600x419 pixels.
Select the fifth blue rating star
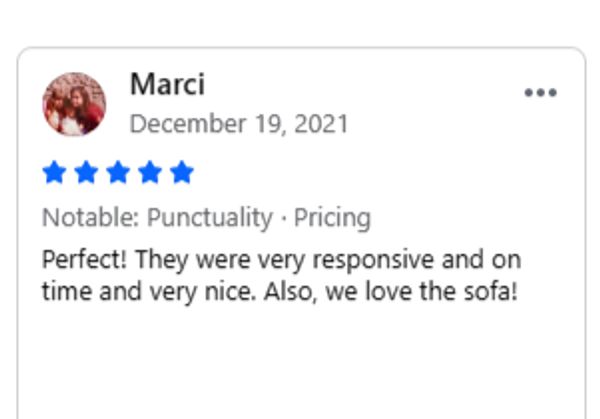click(181, 173)
